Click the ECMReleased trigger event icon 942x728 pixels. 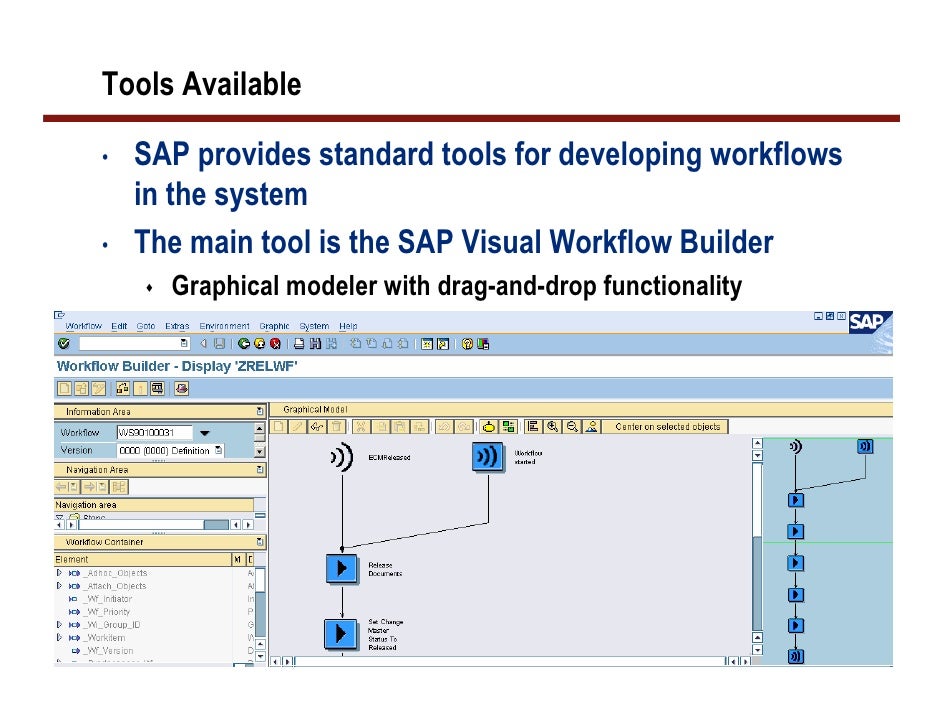tap(342, 457)
